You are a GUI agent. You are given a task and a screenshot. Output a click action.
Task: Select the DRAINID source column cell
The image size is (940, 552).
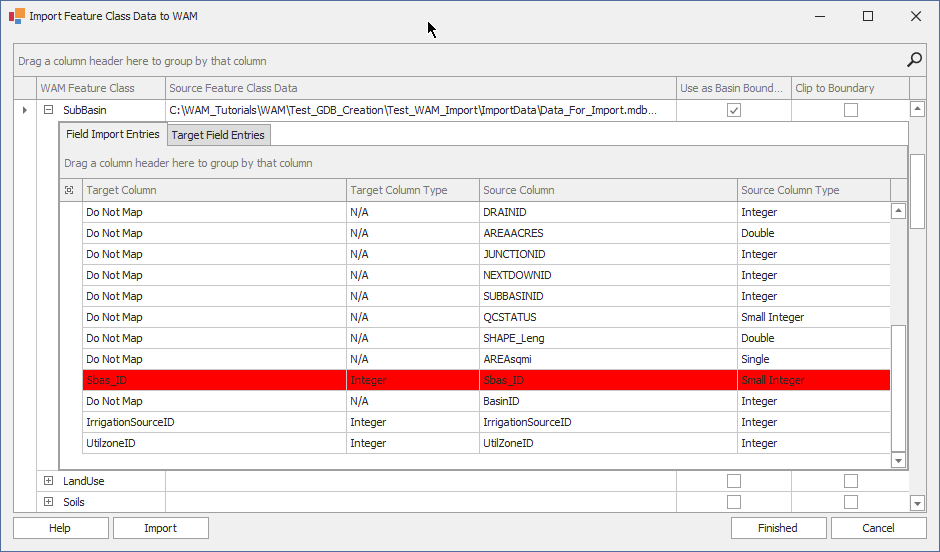608,212
